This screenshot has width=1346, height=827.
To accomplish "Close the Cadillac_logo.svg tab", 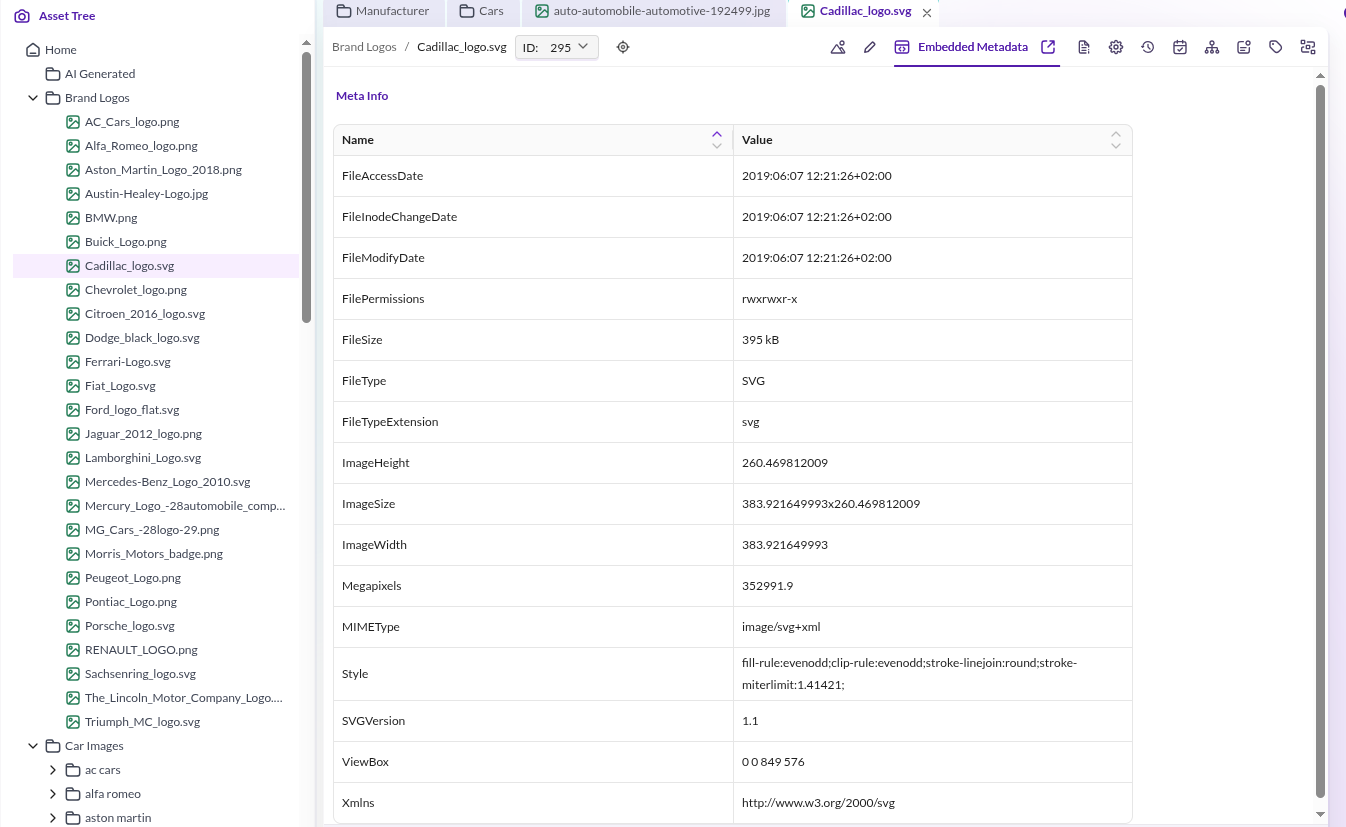I will 927,13.
